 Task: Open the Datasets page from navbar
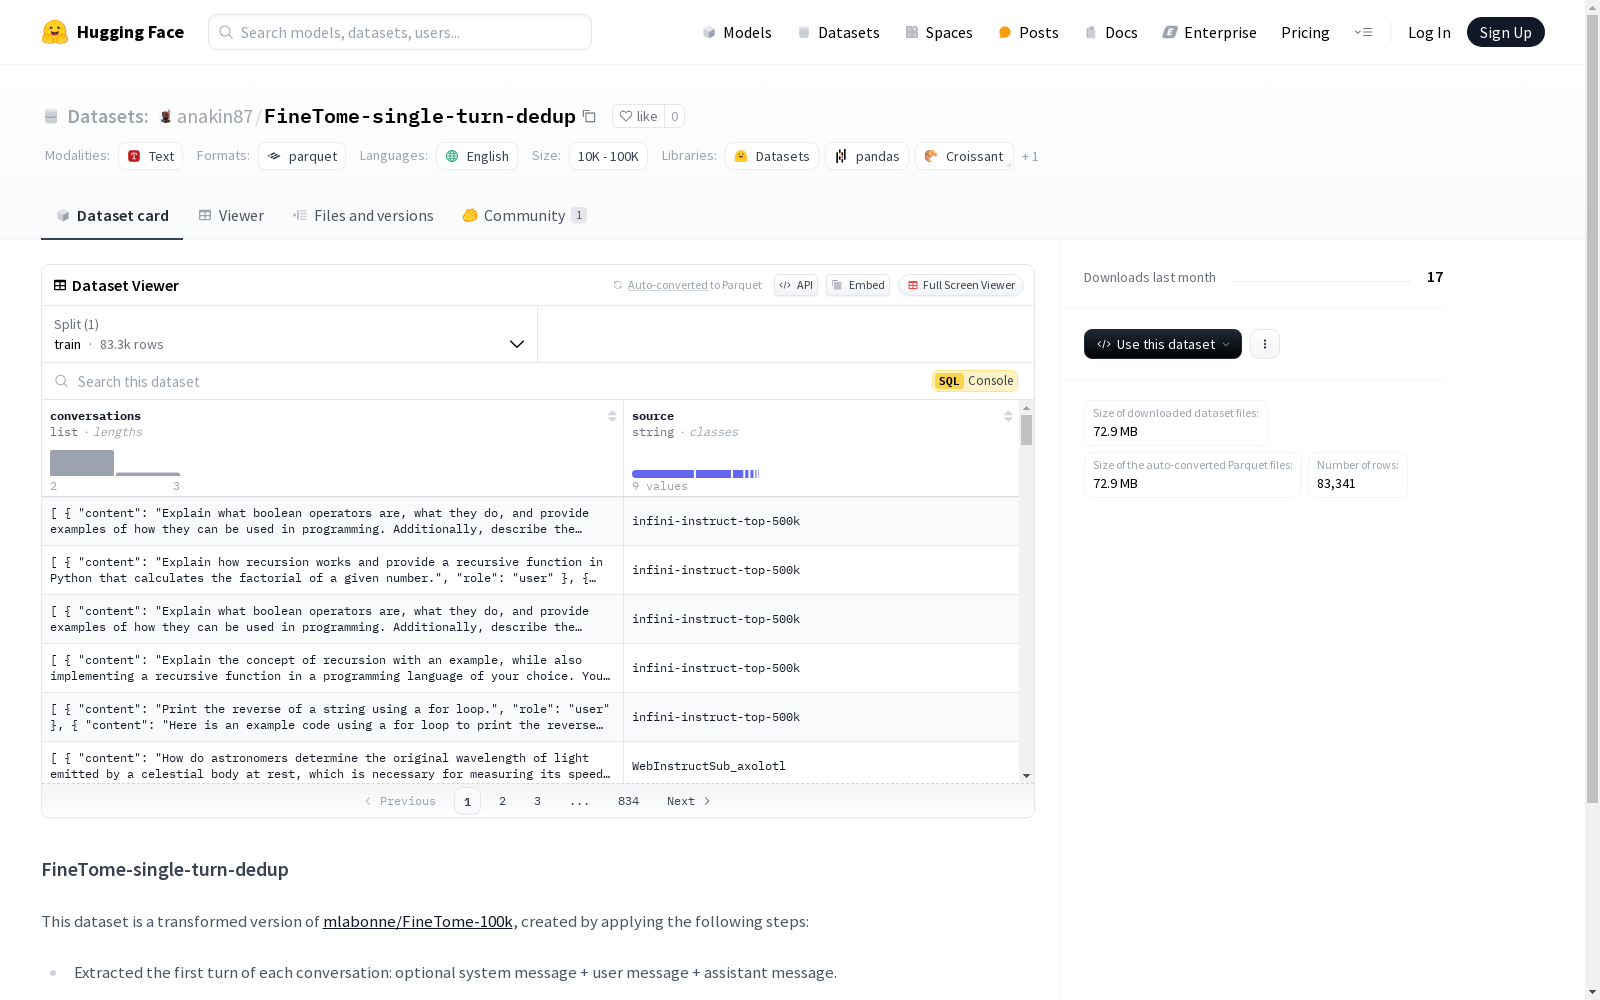pos(838,32)
